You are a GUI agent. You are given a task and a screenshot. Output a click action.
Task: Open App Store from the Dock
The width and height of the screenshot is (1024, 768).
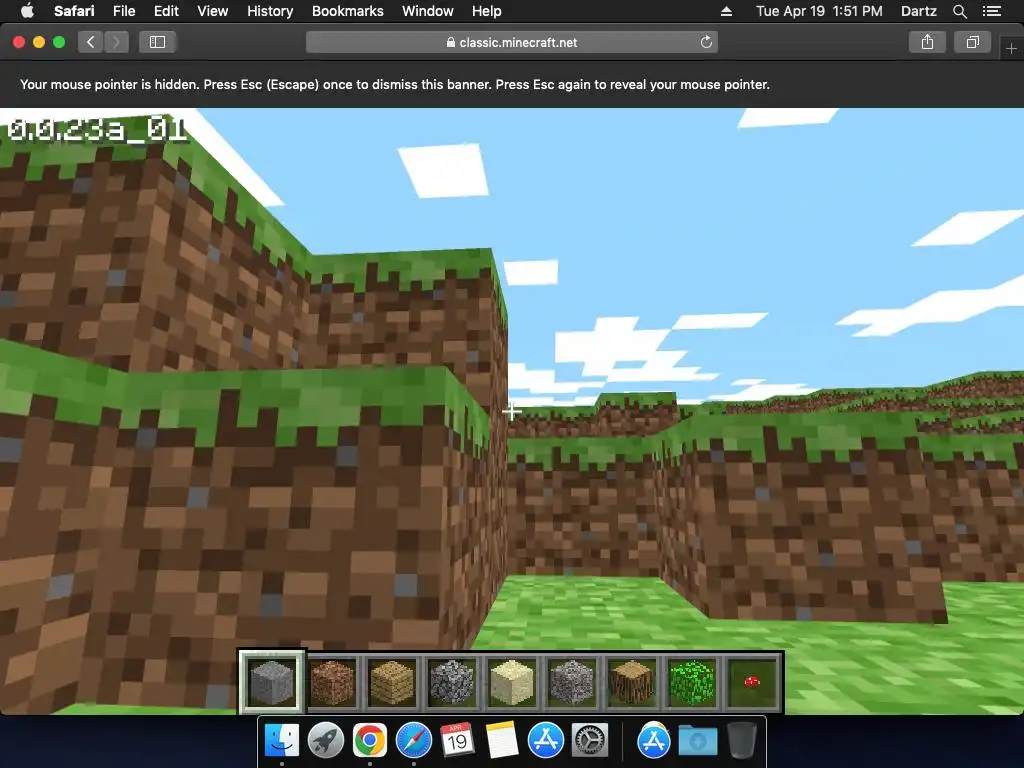[545, 740]
